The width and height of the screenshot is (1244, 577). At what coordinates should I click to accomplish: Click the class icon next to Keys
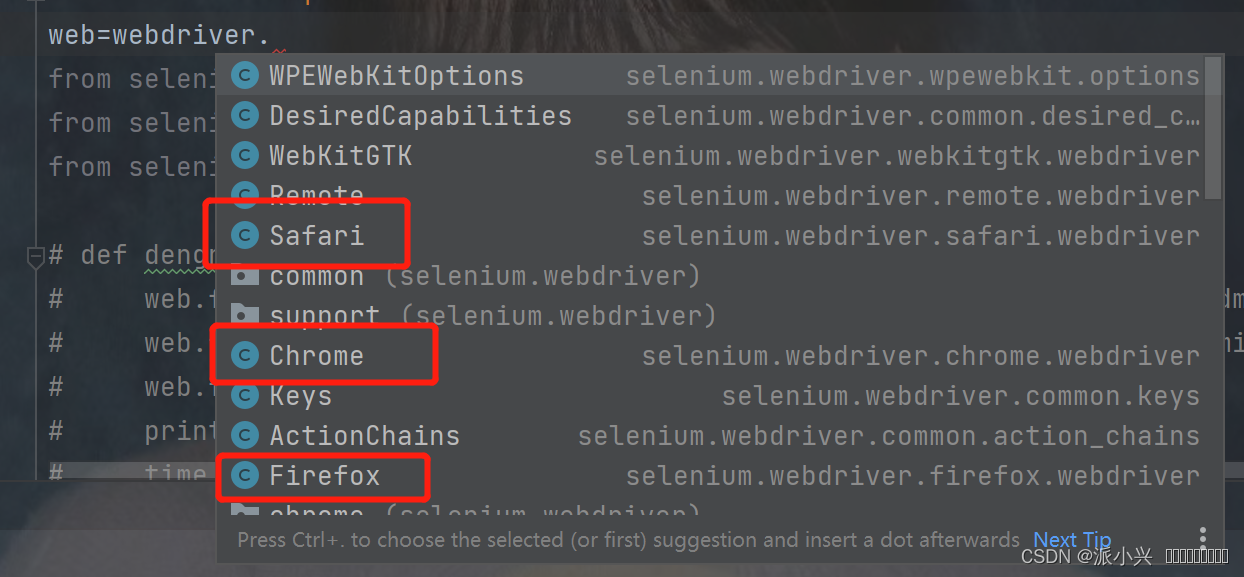[244, 396]
